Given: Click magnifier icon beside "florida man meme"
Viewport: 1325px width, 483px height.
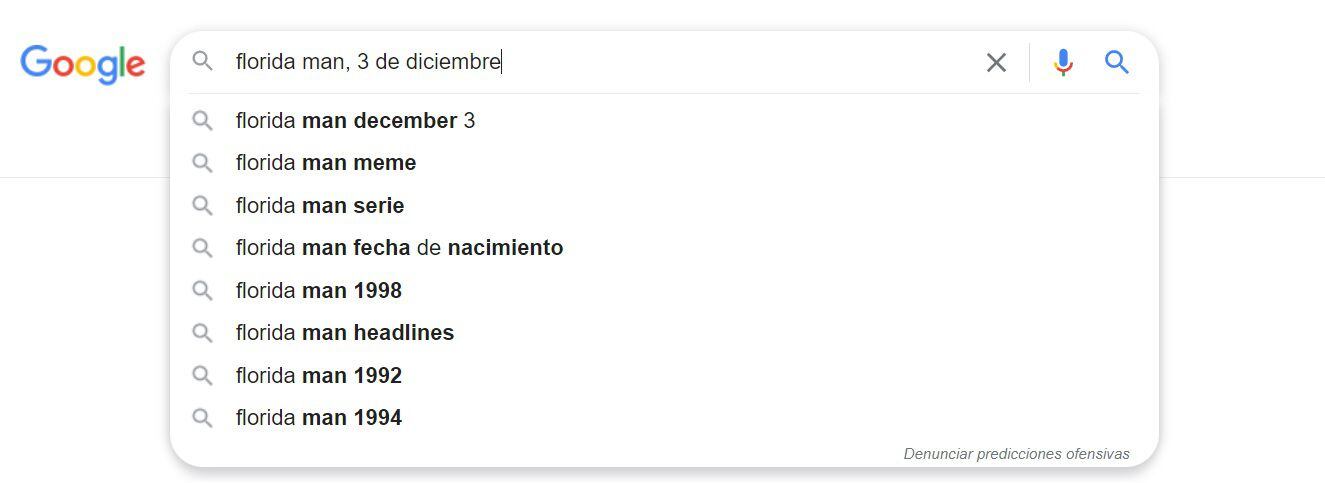Looking at the screenshot, I should (203, 163).
